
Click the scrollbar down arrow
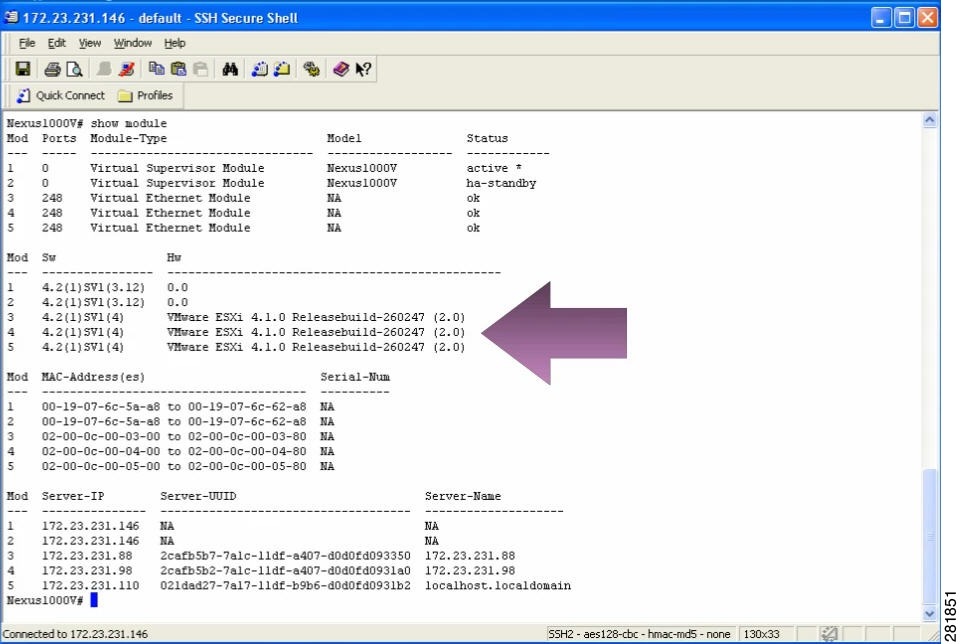pos(929,613)
